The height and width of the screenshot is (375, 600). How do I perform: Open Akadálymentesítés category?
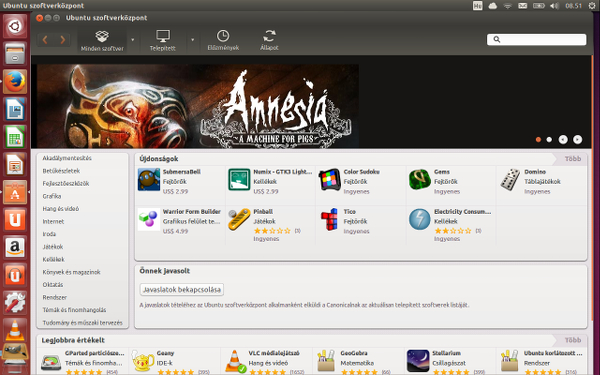point(67,158)
